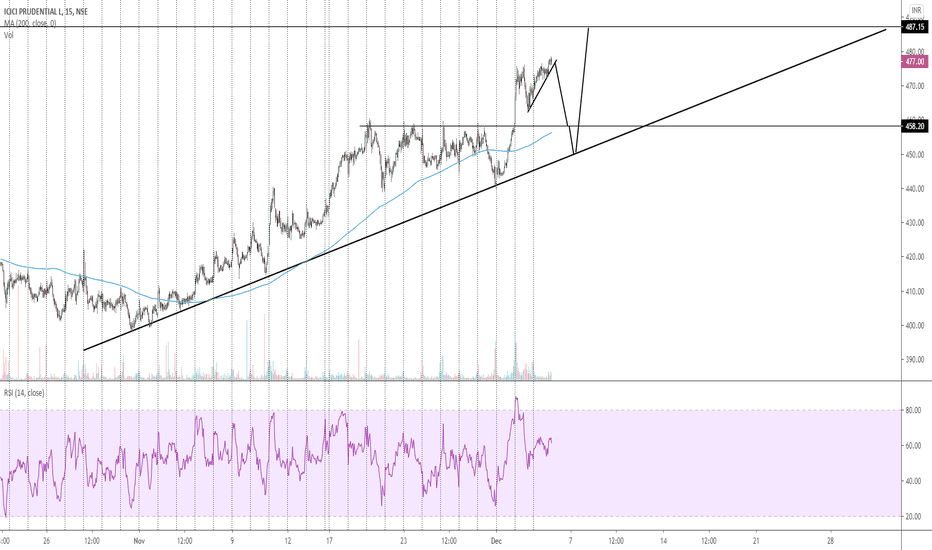
Task: Click 410.00 on the price axis
Action: pyautogui.click(x=915, y=291)
